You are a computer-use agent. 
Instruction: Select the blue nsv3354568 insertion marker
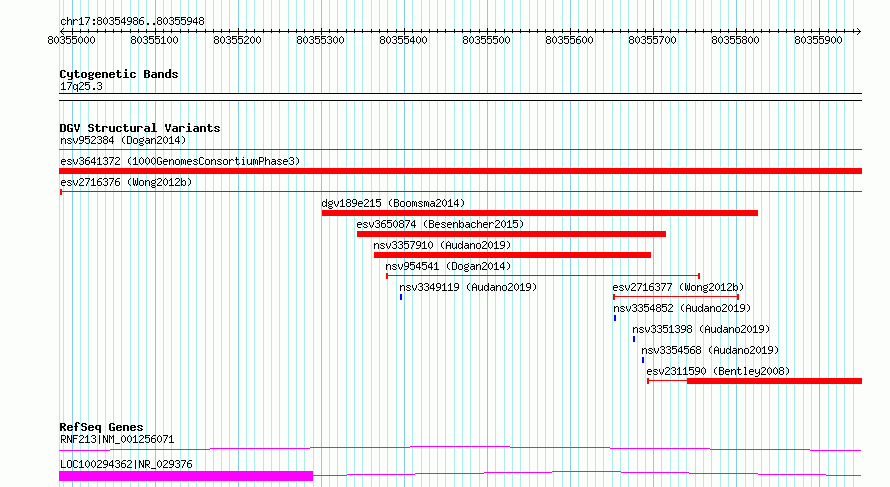pyautogui.click(x=643, y=360)
